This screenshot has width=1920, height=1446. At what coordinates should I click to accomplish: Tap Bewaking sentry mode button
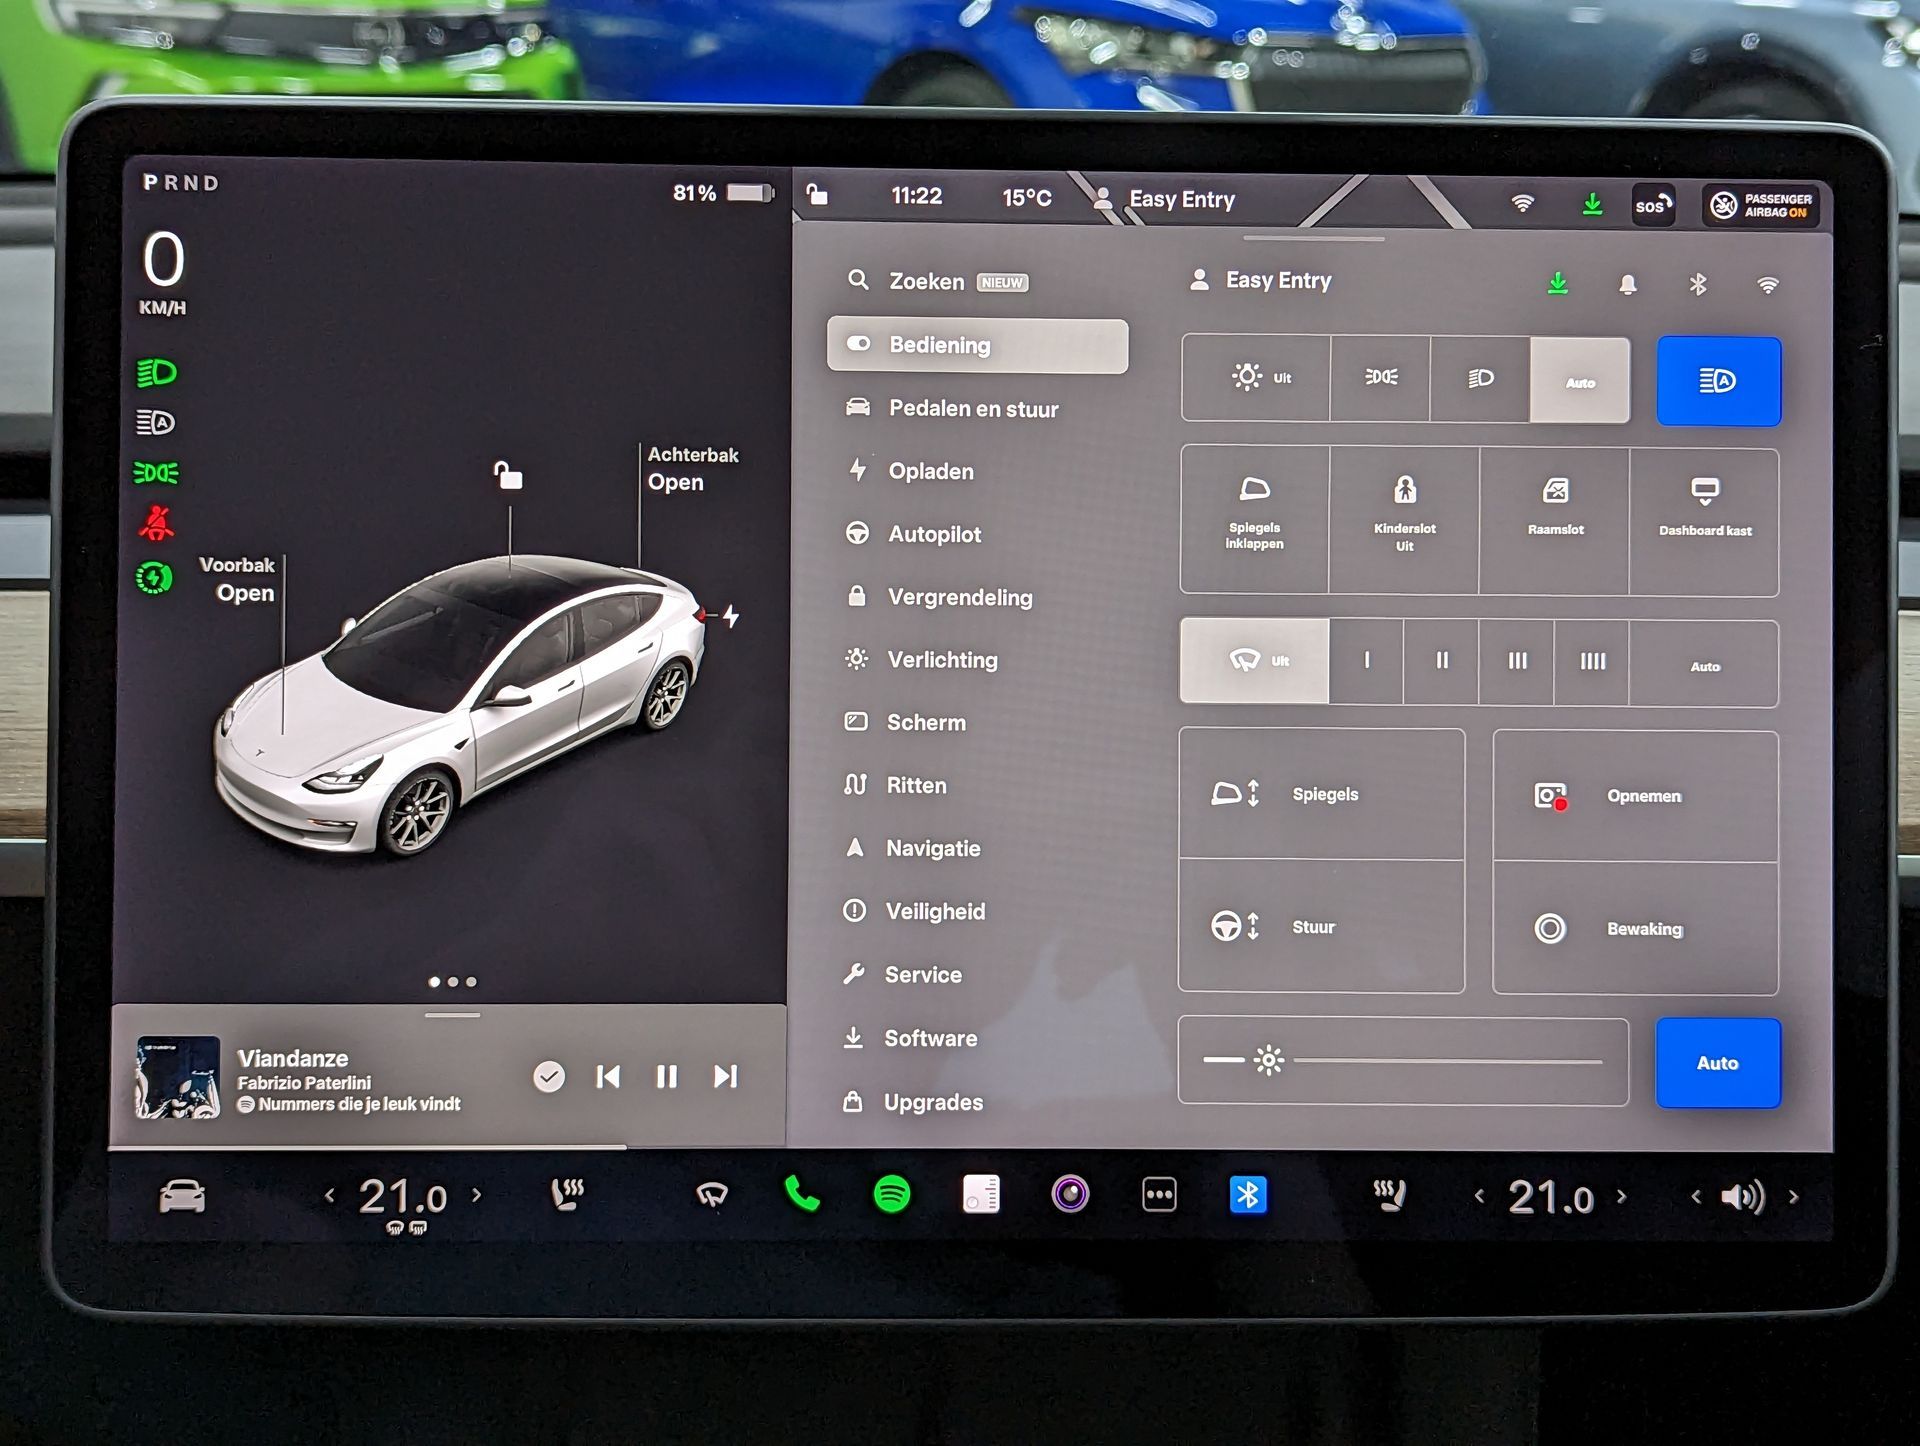[x=1636, y=929]
